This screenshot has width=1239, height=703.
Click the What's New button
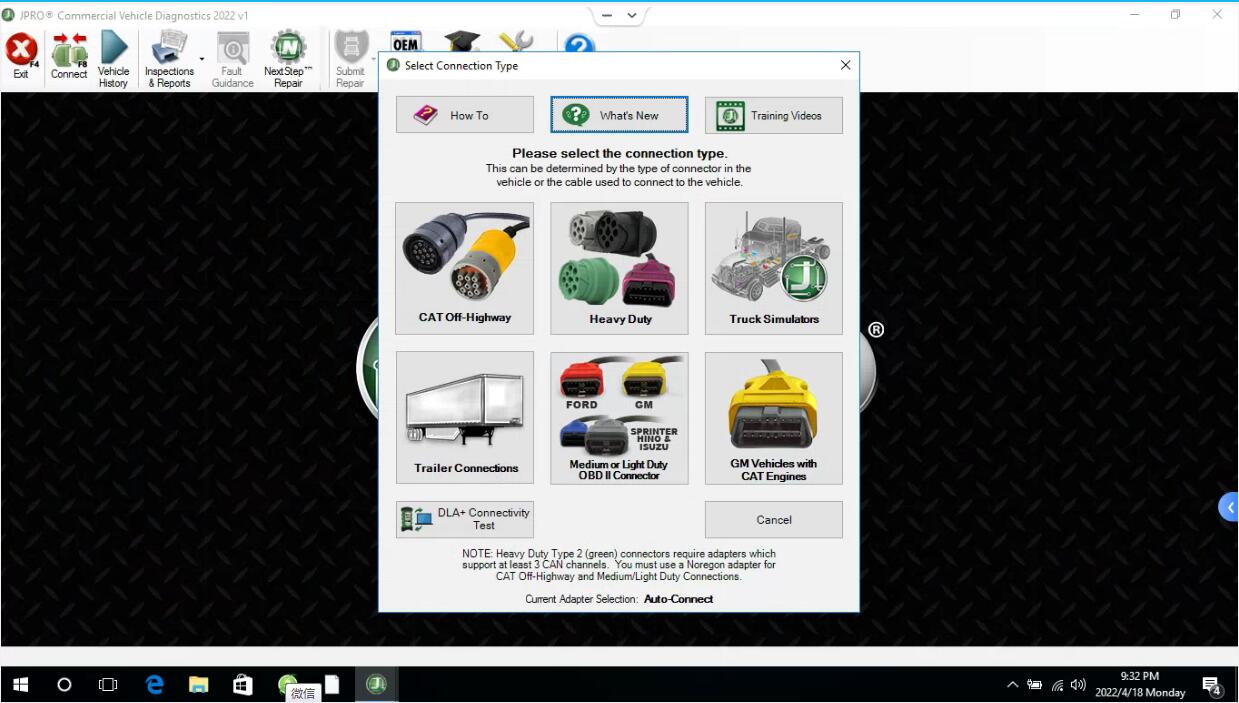[619, 115]
